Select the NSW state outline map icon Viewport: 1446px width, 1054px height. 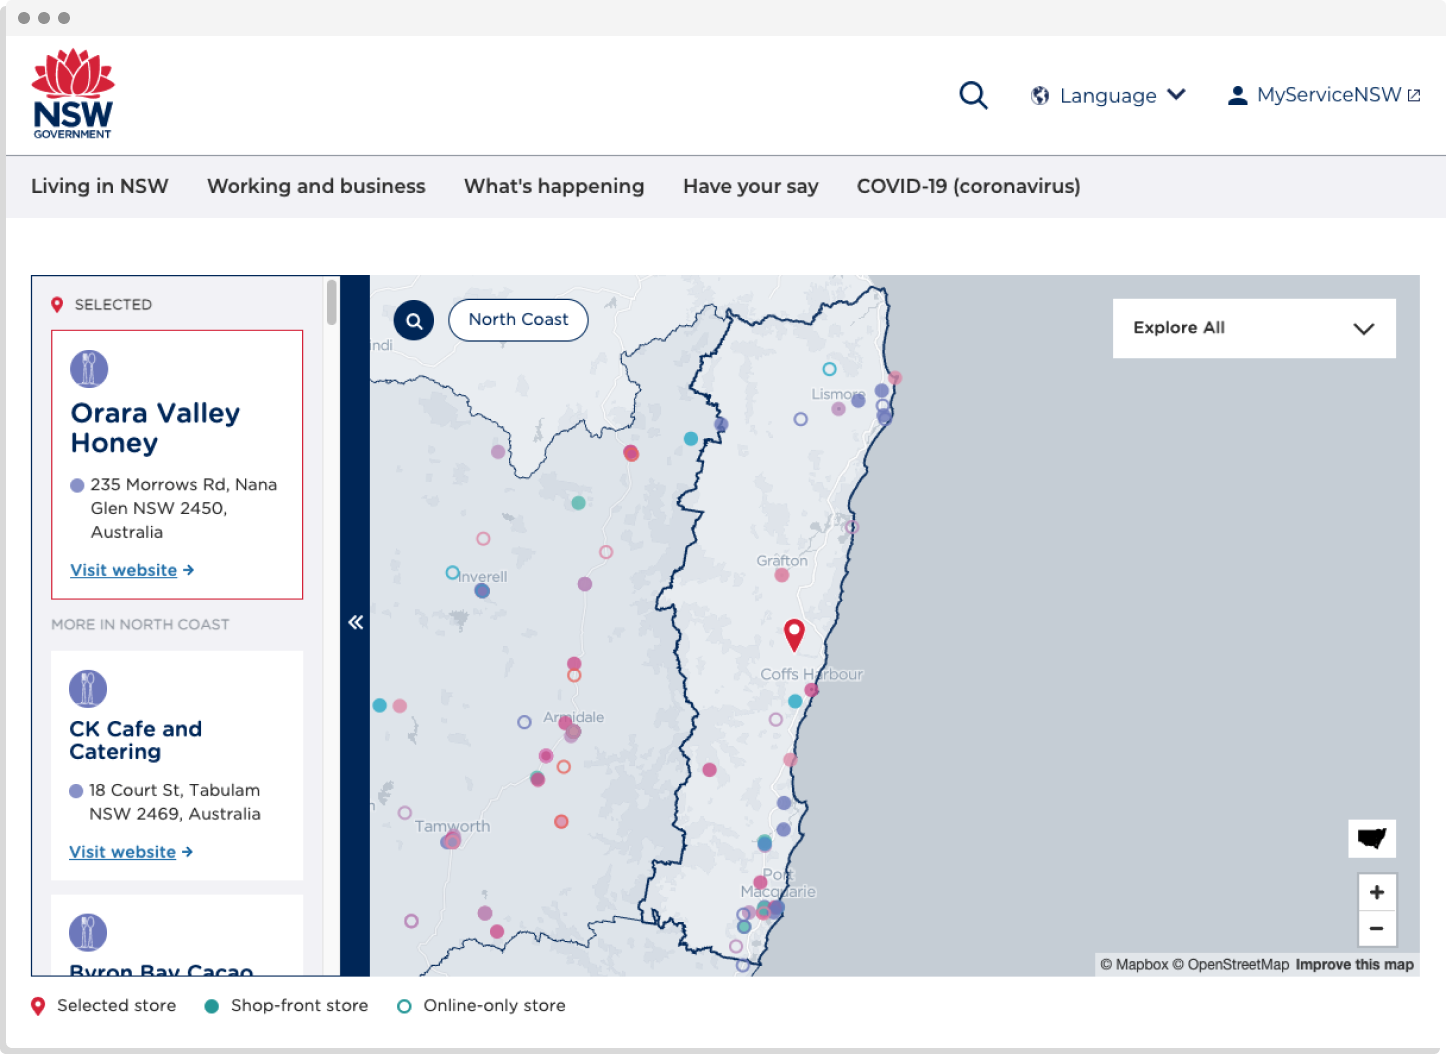(x=1372, y=839)
